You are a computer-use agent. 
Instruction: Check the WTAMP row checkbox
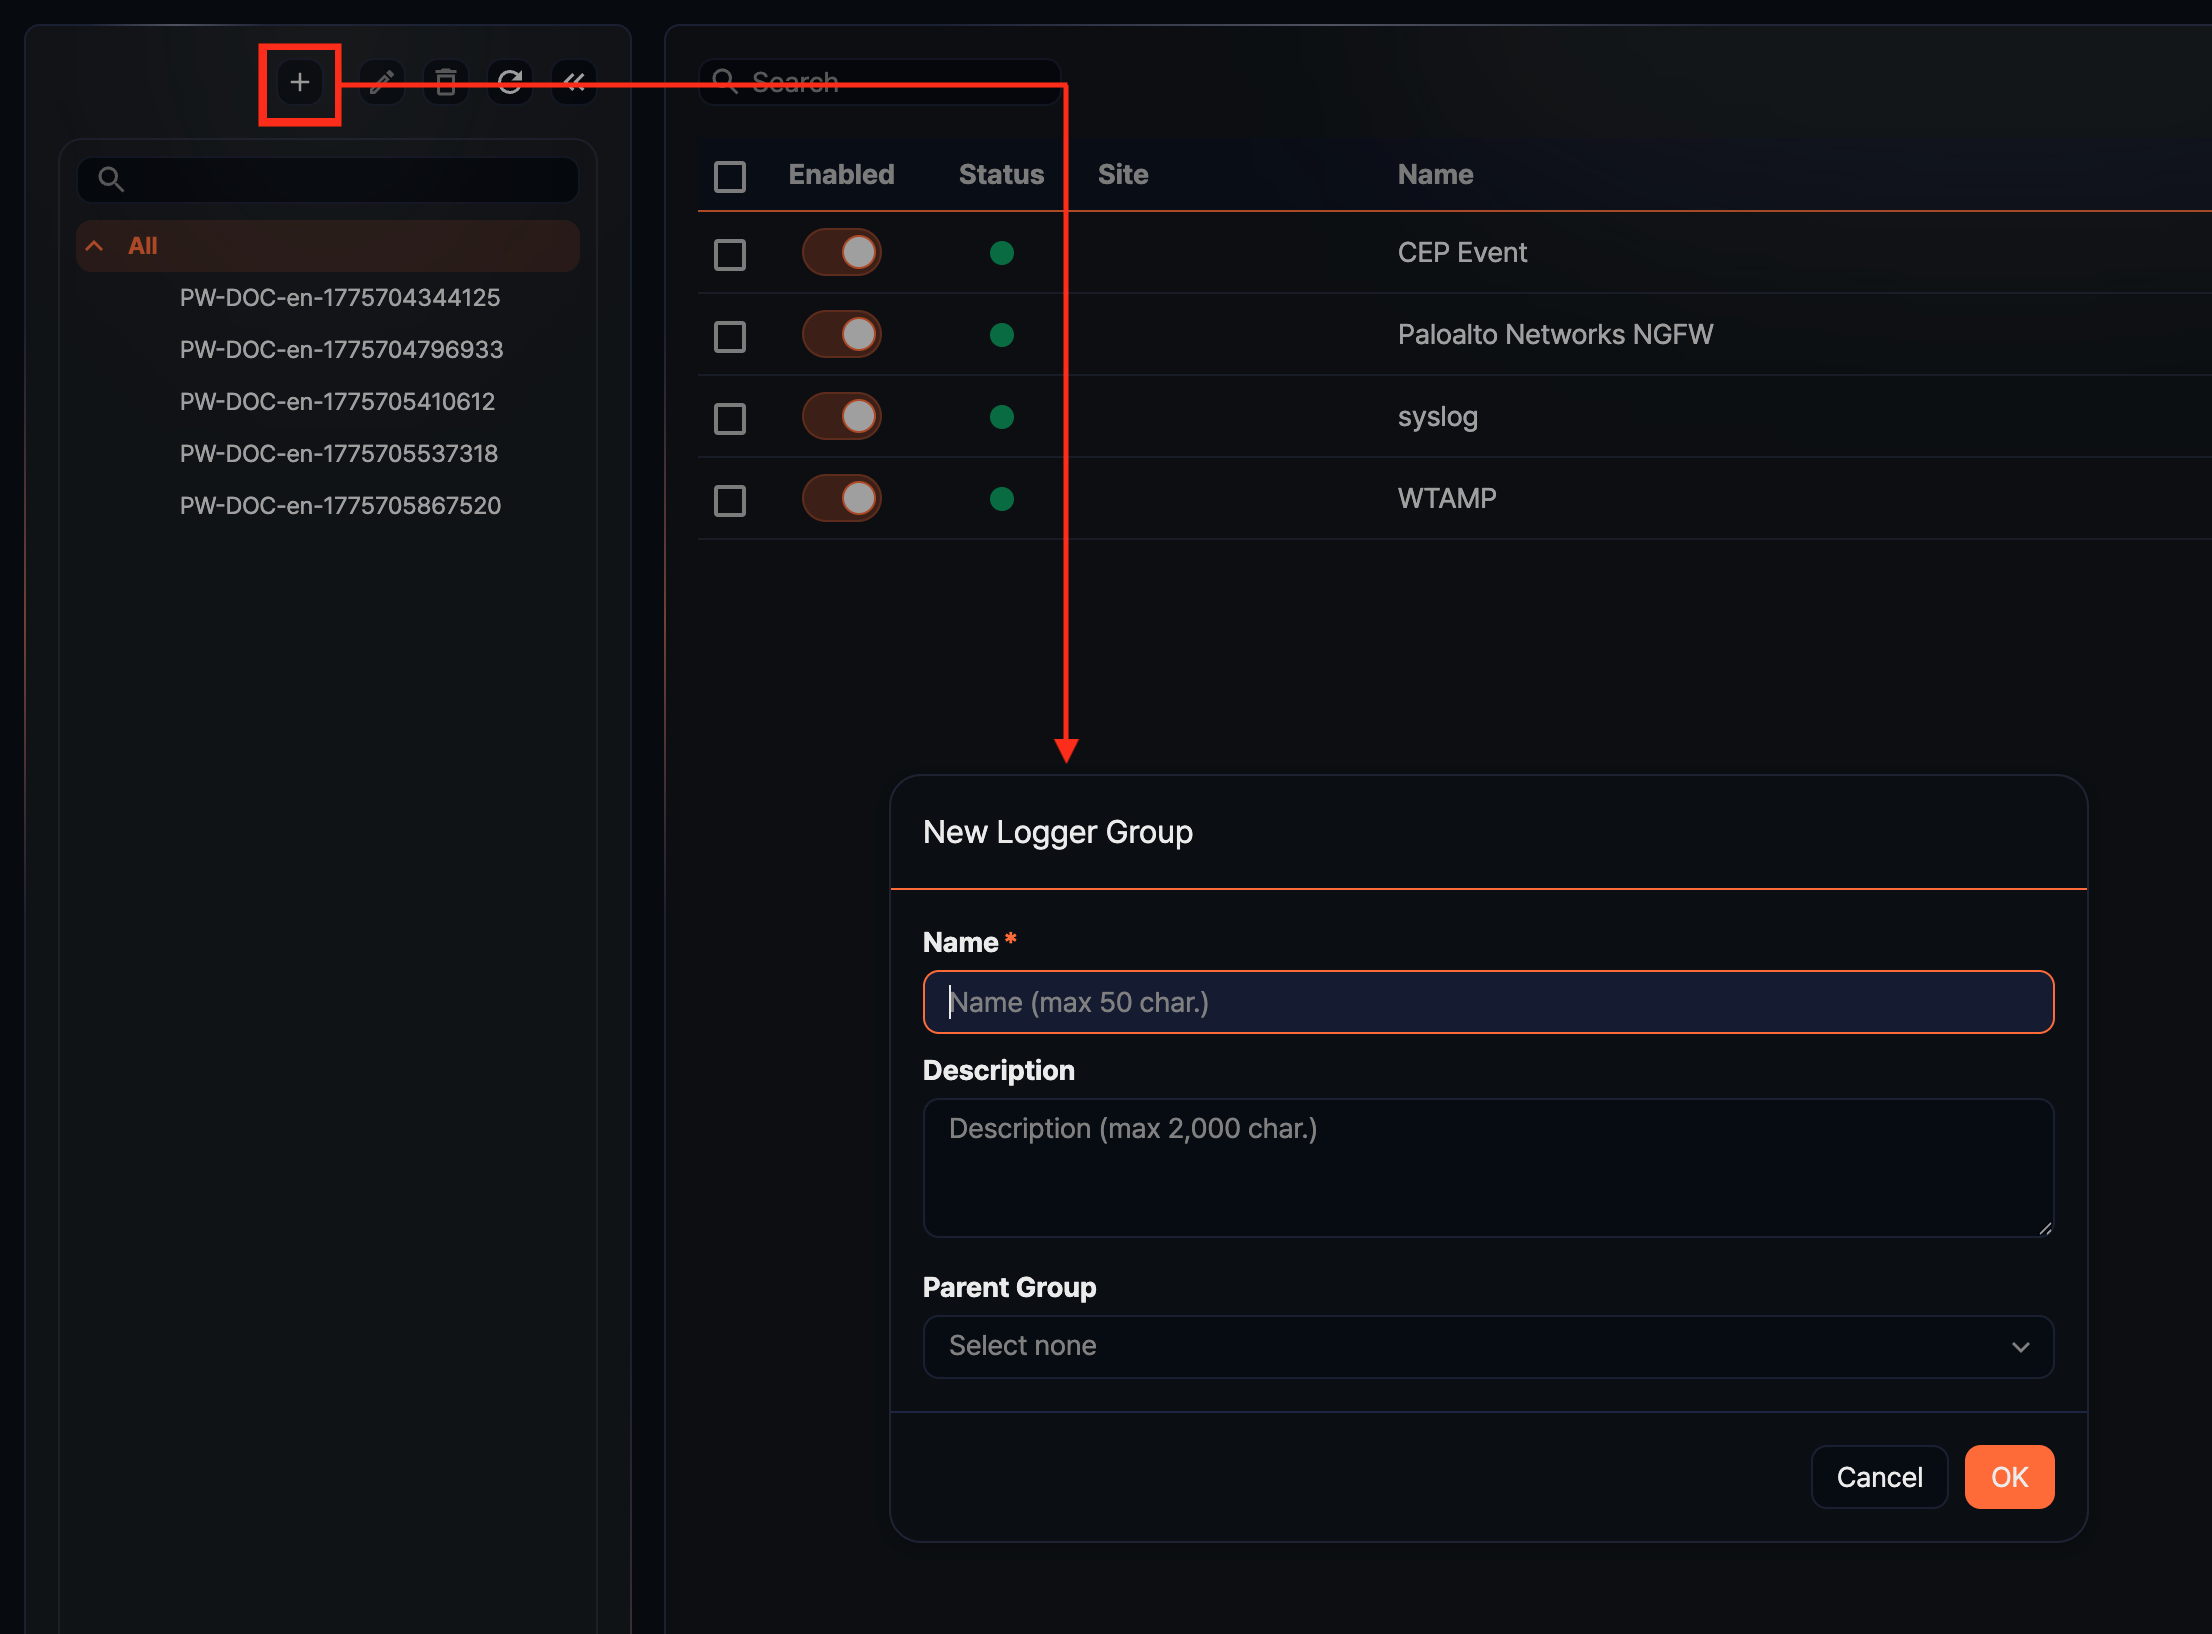(x=730, y=500)
